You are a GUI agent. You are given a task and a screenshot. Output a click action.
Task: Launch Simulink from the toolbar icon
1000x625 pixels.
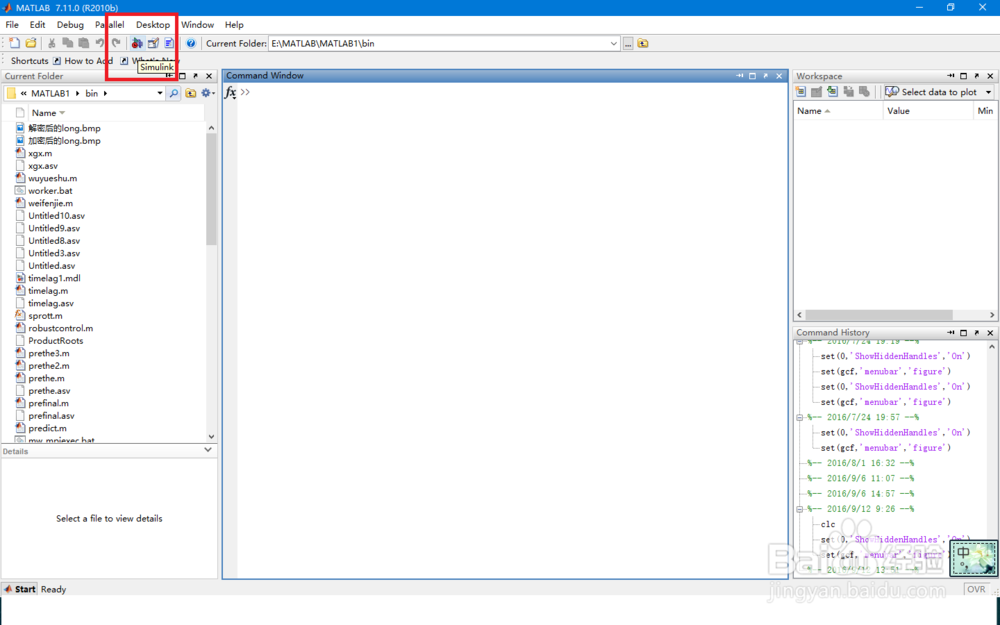coord(137,43)
